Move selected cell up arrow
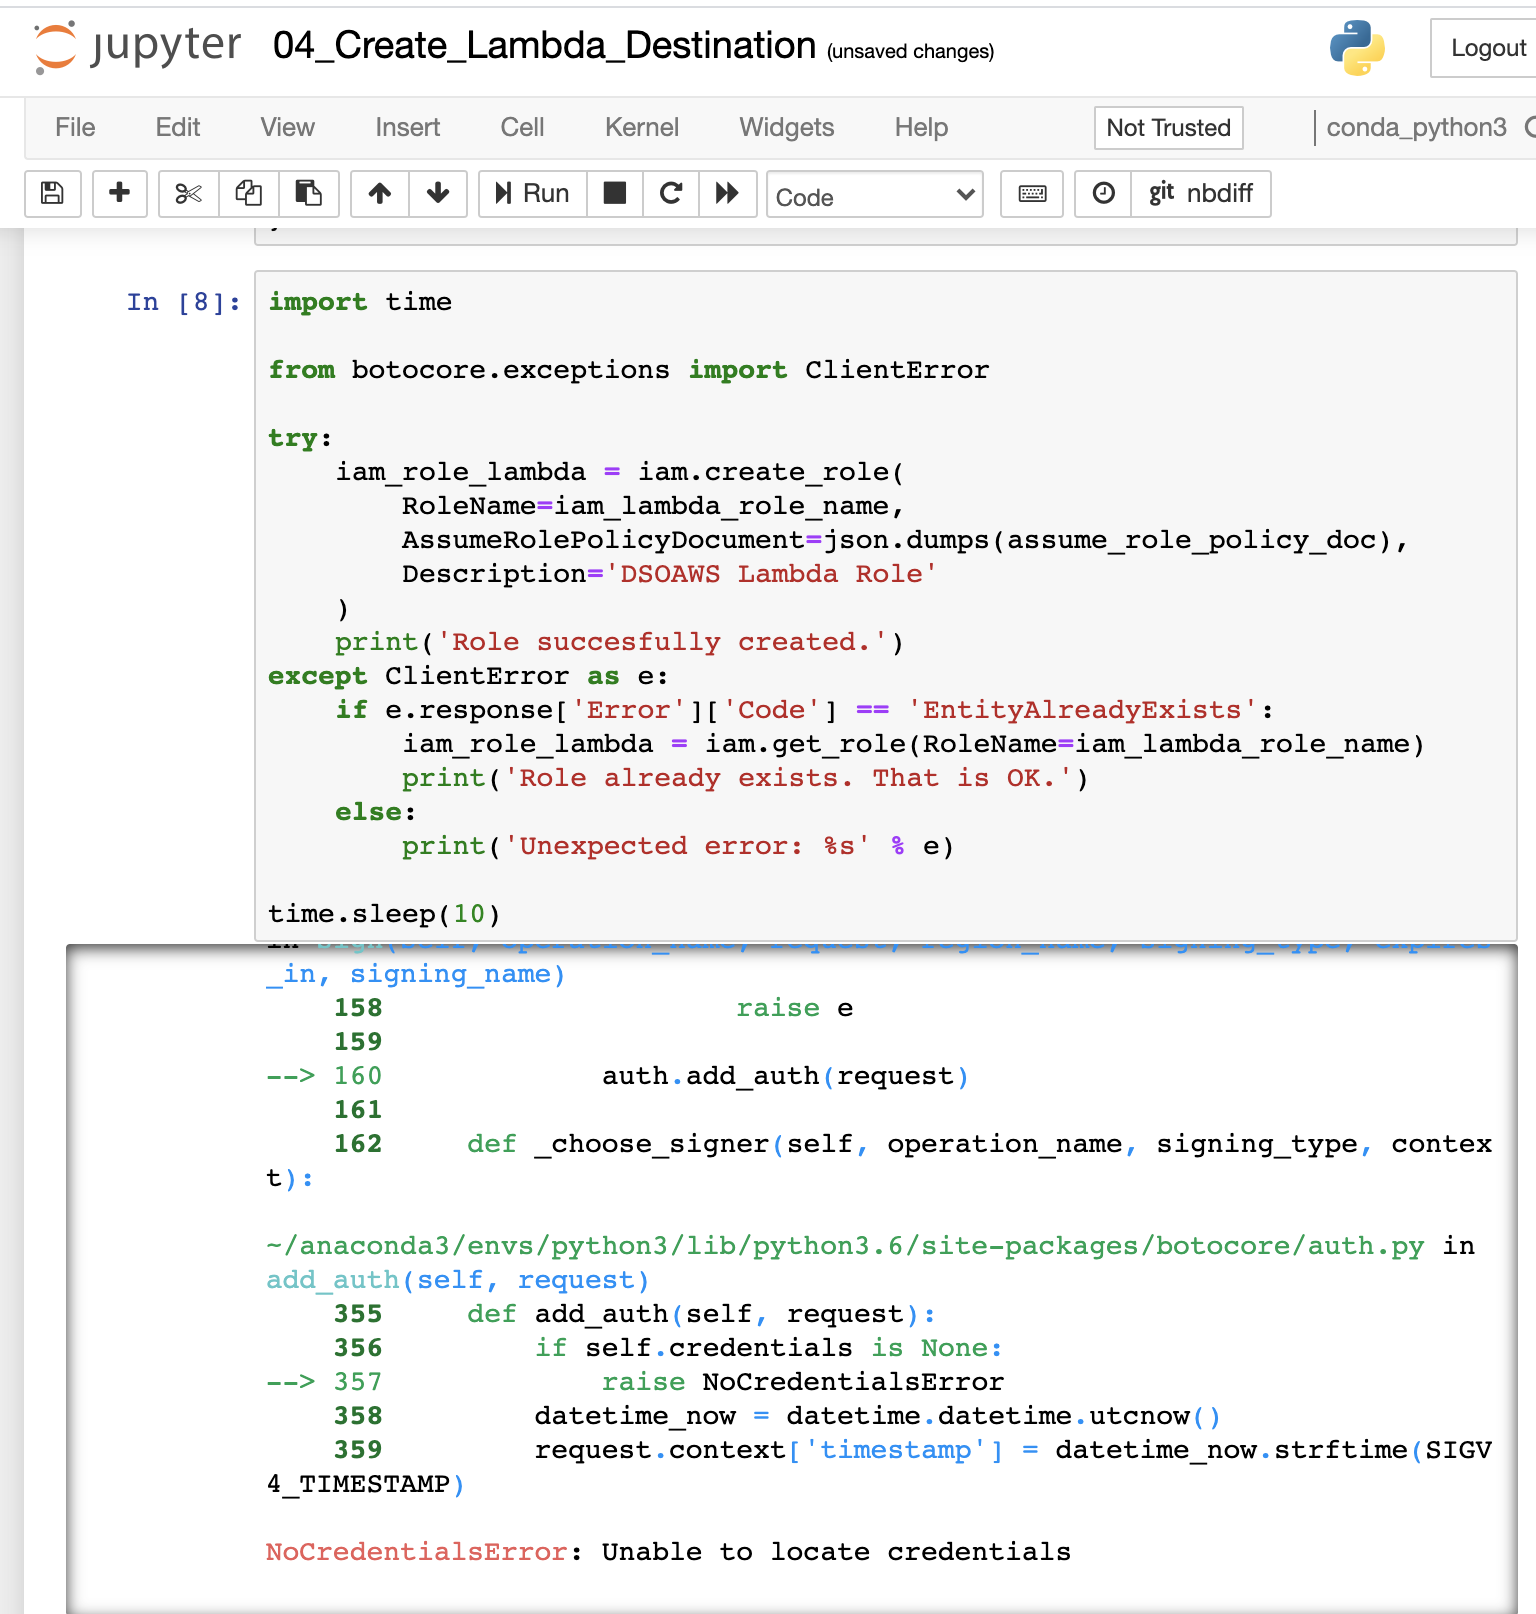The width and height of the screenshot is (1536, 1614). coord(380,193)
